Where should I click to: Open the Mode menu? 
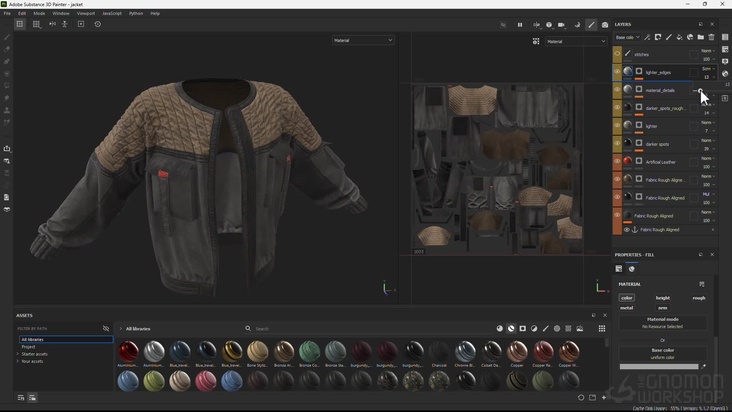[39, 14]
